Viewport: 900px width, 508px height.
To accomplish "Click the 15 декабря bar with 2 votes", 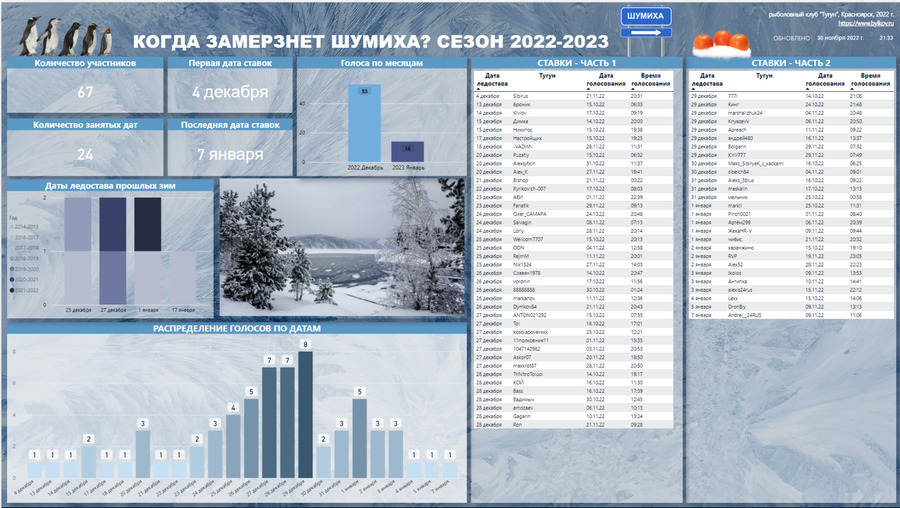I will [88, 462].
